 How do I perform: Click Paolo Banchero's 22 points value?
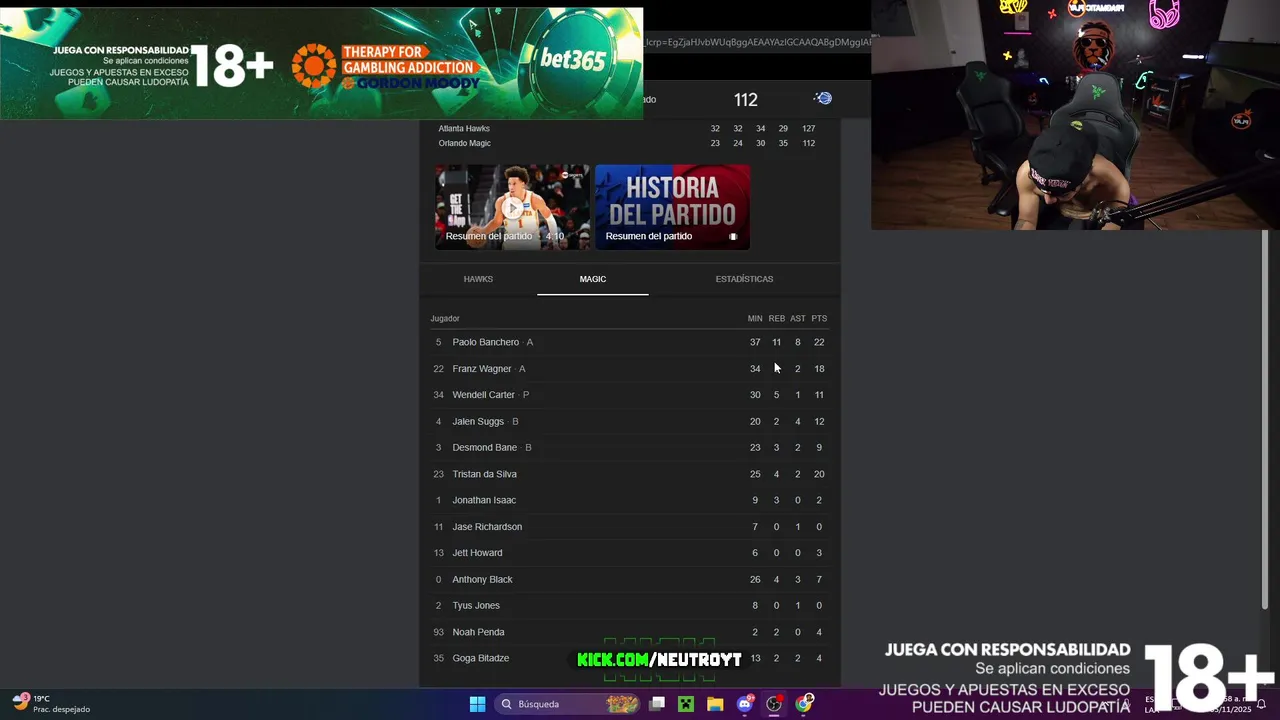[819, 342]
